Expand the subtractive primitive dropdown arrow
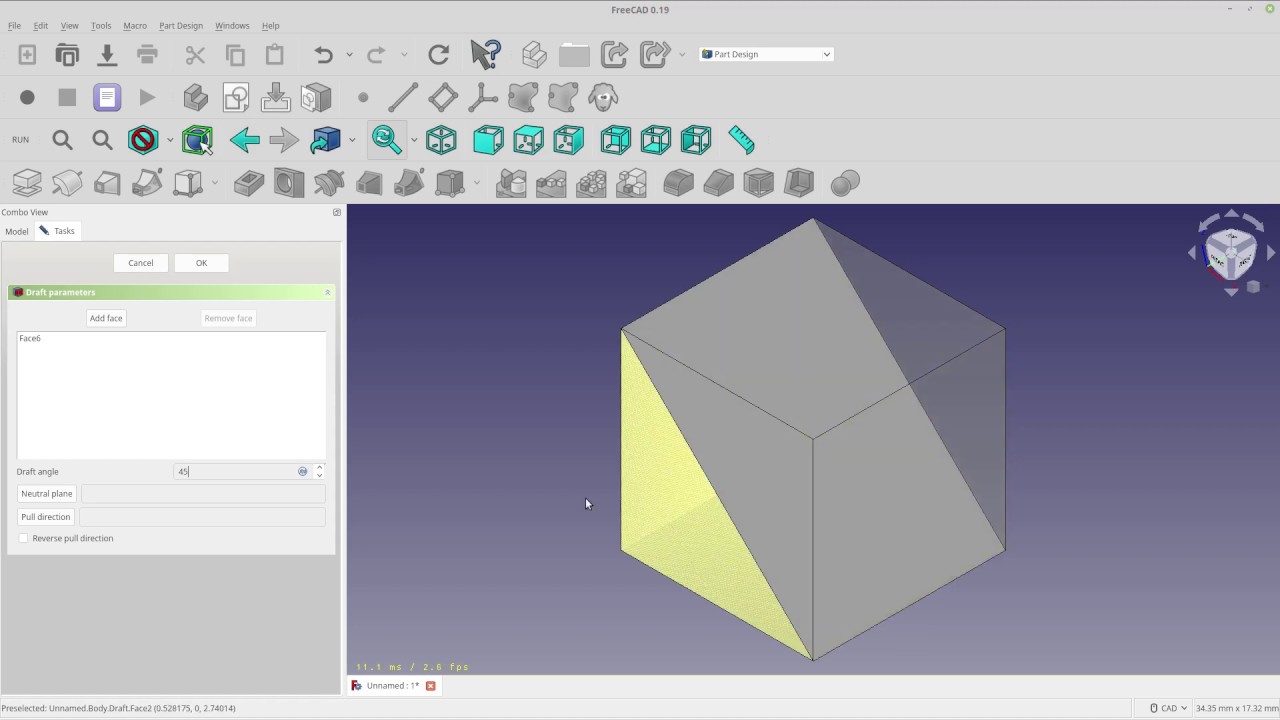 [x=476, y=183]
